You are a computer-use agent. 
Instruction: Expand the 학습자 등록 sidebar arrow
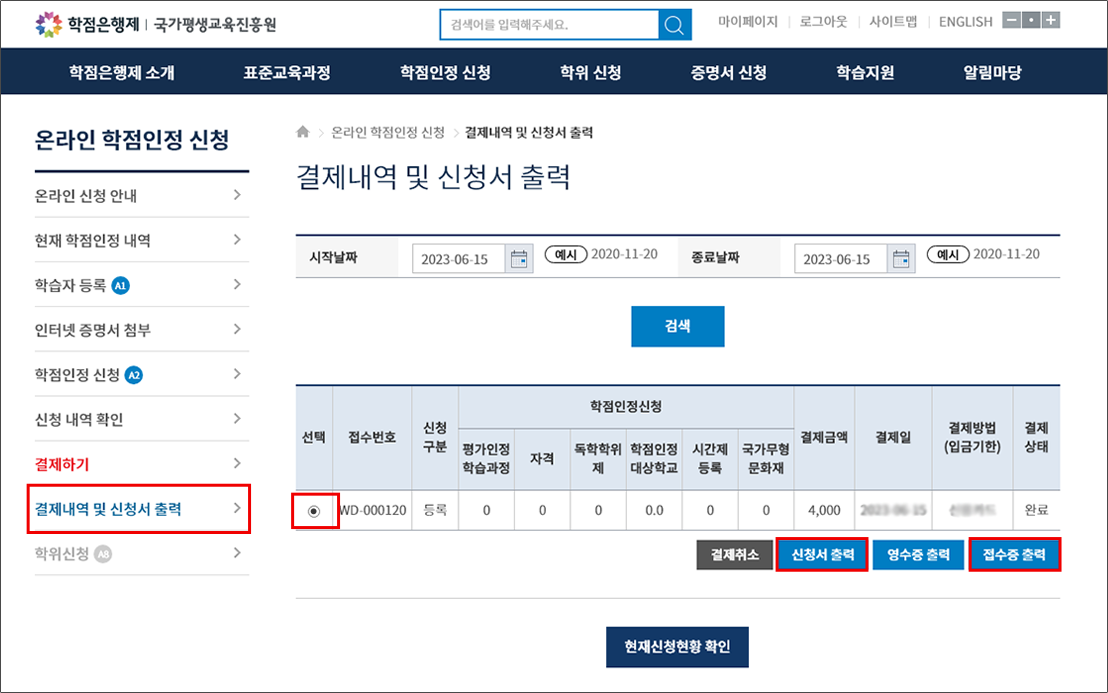click(237, 285)
